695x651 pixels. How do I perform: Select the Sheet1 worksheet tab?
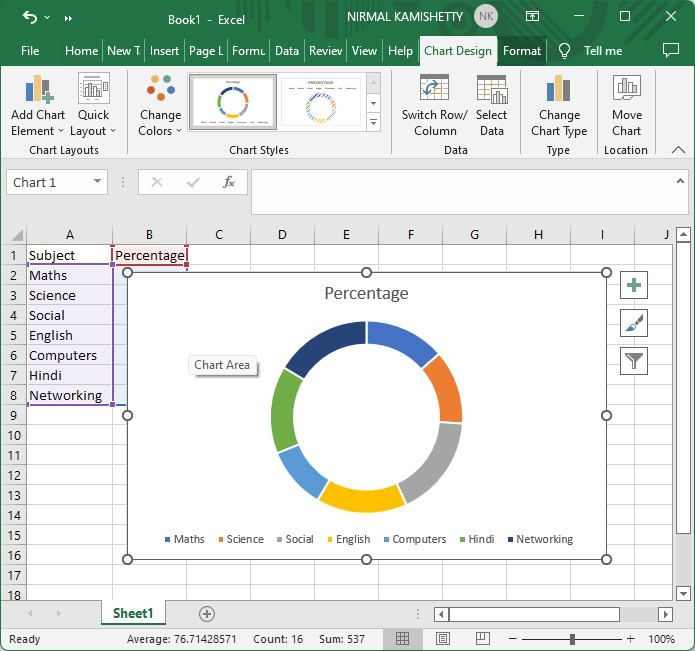(x=133, y=613)
